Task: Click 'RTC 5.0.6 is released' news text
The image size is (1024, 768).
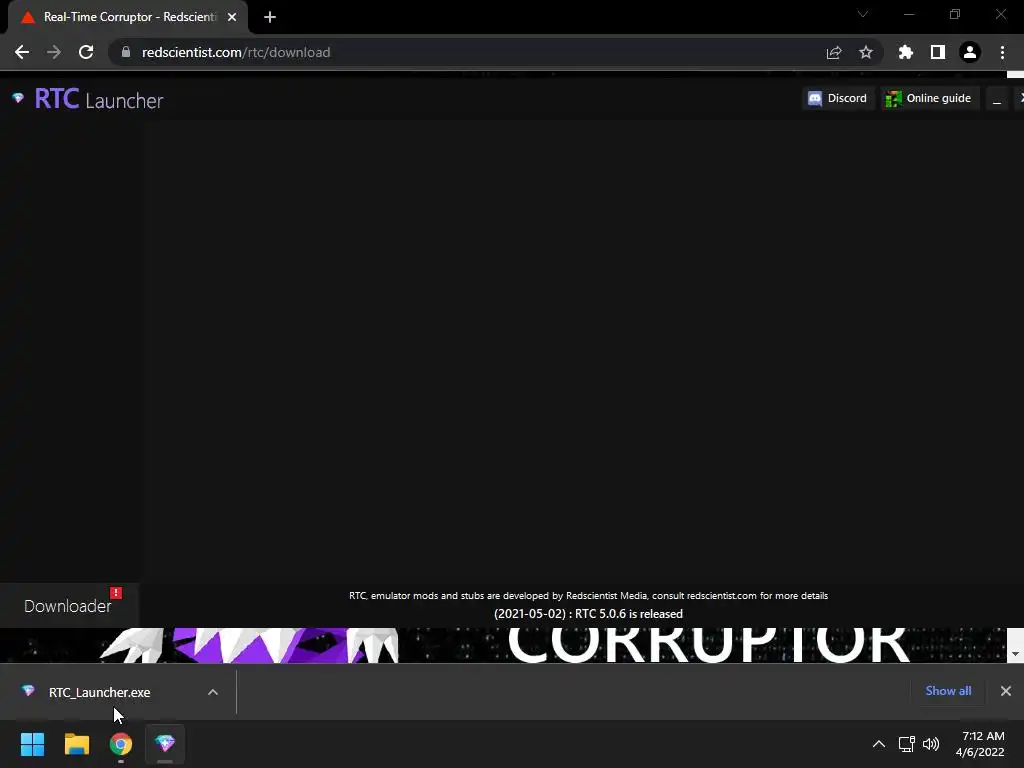Action: click(x=588, y=614)
